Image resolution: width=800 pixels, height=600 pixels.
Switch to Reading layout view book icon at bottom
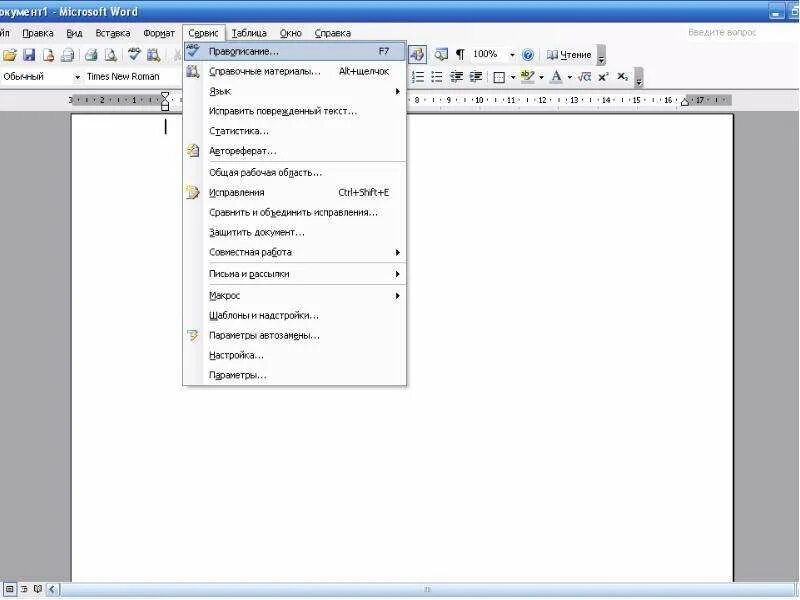tap(38, 589)
